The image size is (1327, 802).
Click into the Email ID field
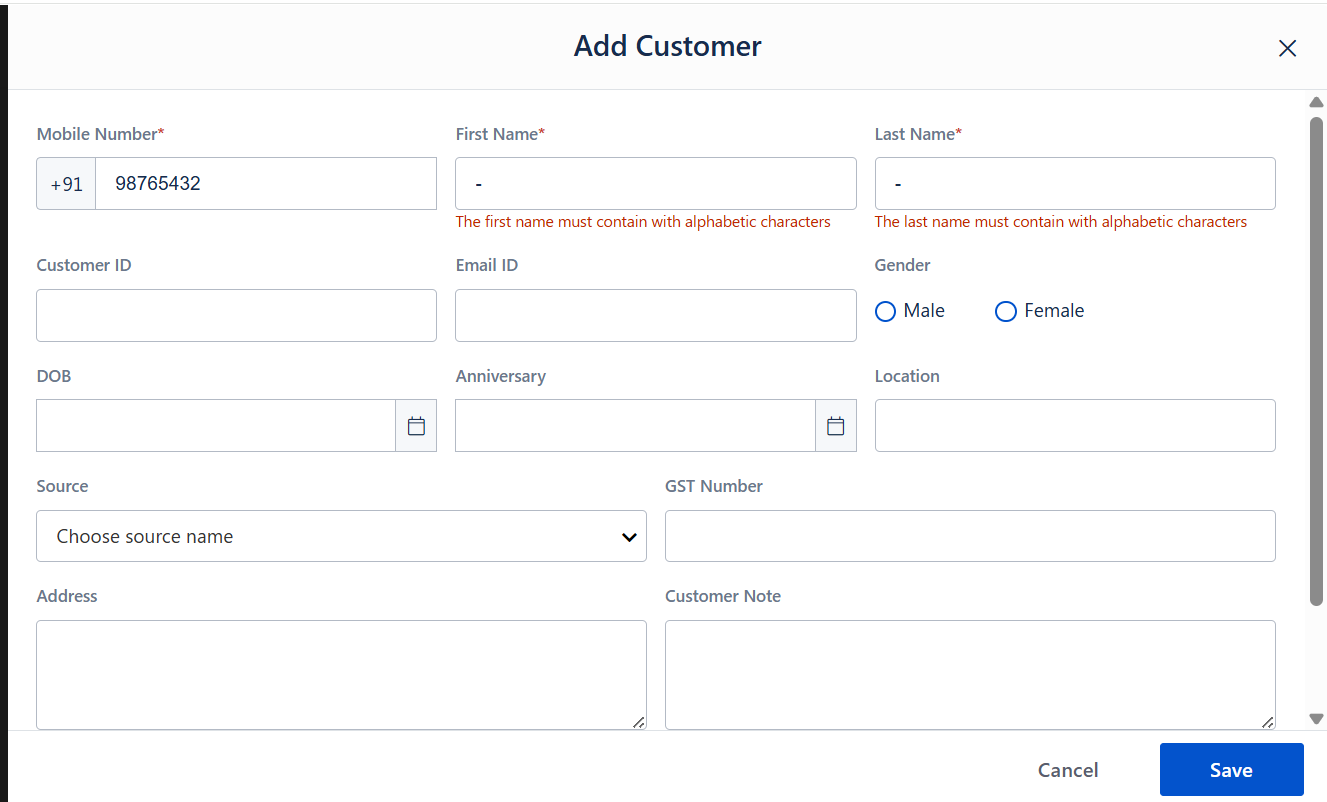coord(656,315)
